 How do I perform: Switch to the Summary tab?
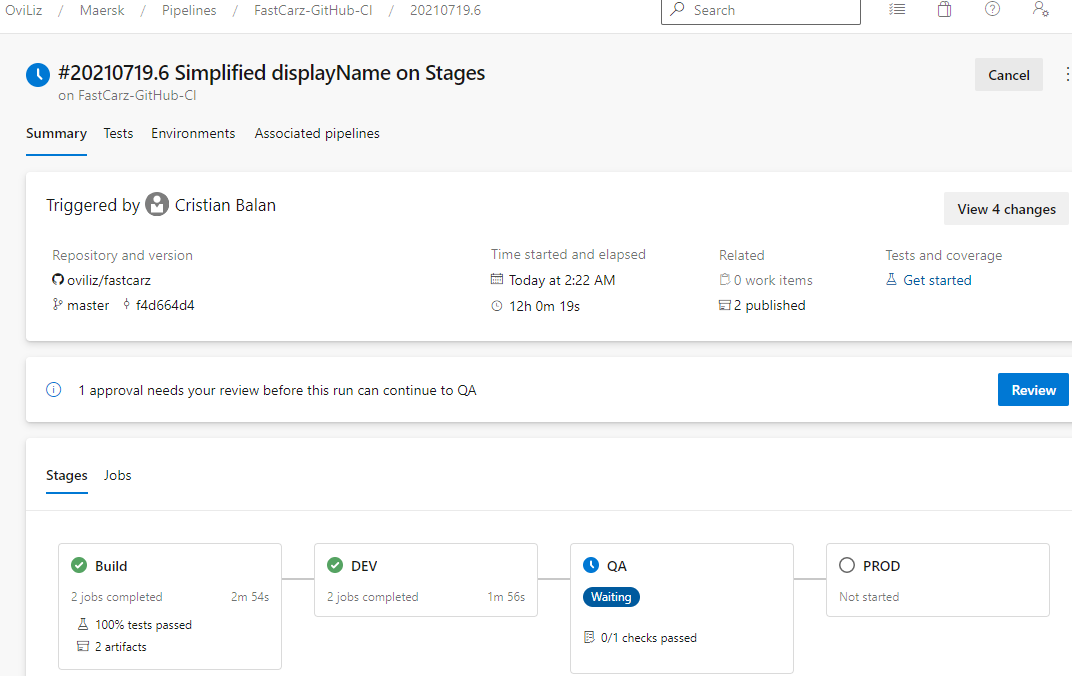pyautogui.click(x=56, y=133)
